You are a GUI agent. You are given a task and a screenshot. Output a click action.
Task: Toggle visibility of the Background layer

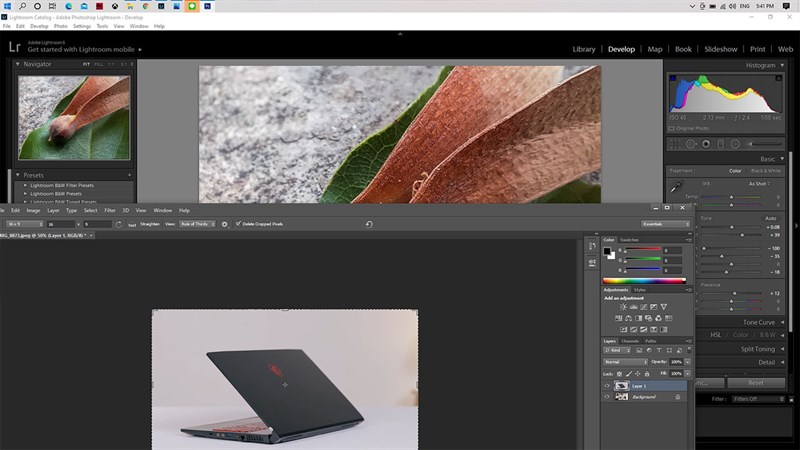[607, 397]
